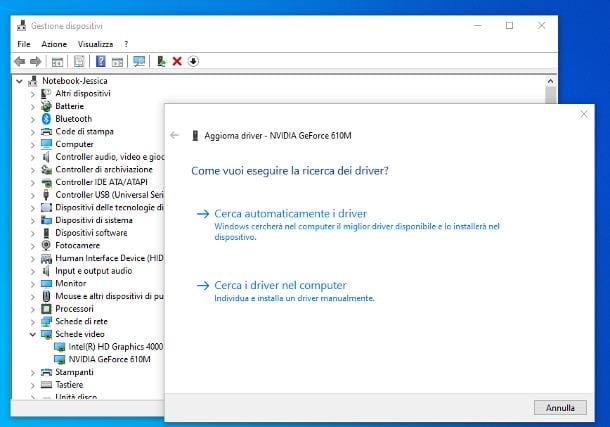Open the Properties toolbar icon
The width and height of the screenshot is (610, 427).
[x=79, y=61]
